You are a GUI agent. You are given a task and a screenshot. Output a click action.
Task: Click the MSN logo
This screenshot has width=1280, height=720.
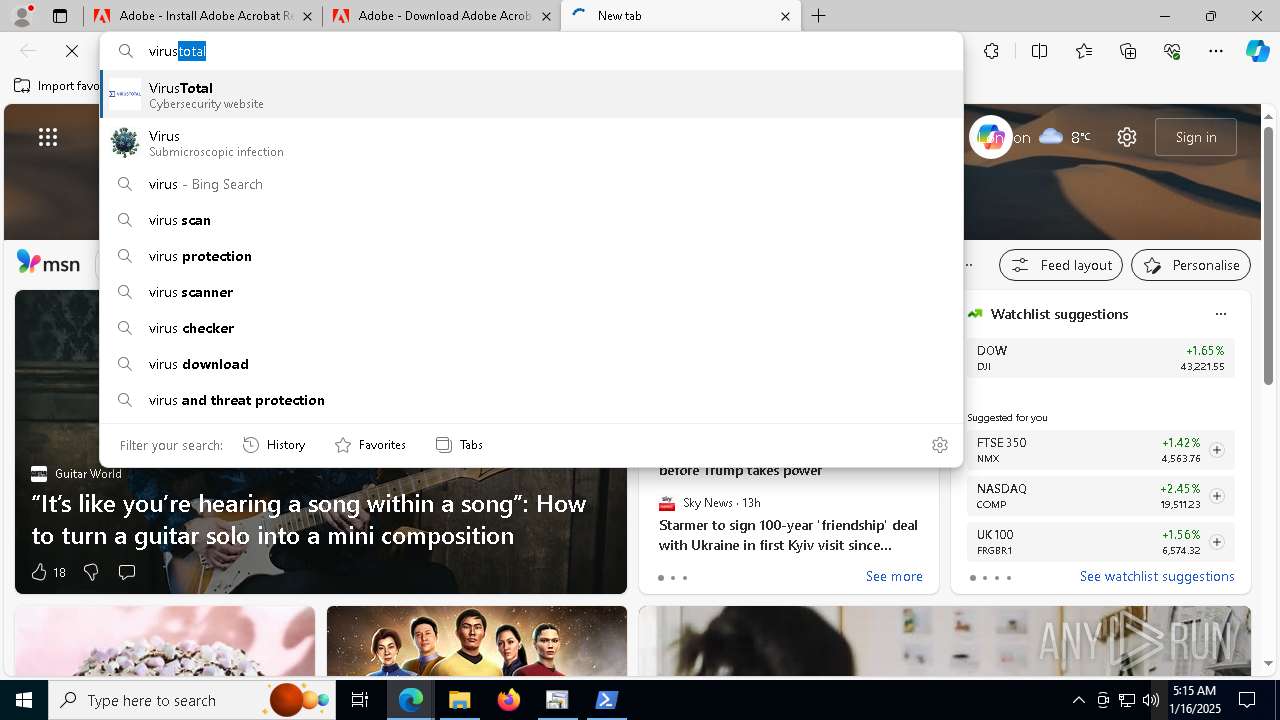[48, 263]
